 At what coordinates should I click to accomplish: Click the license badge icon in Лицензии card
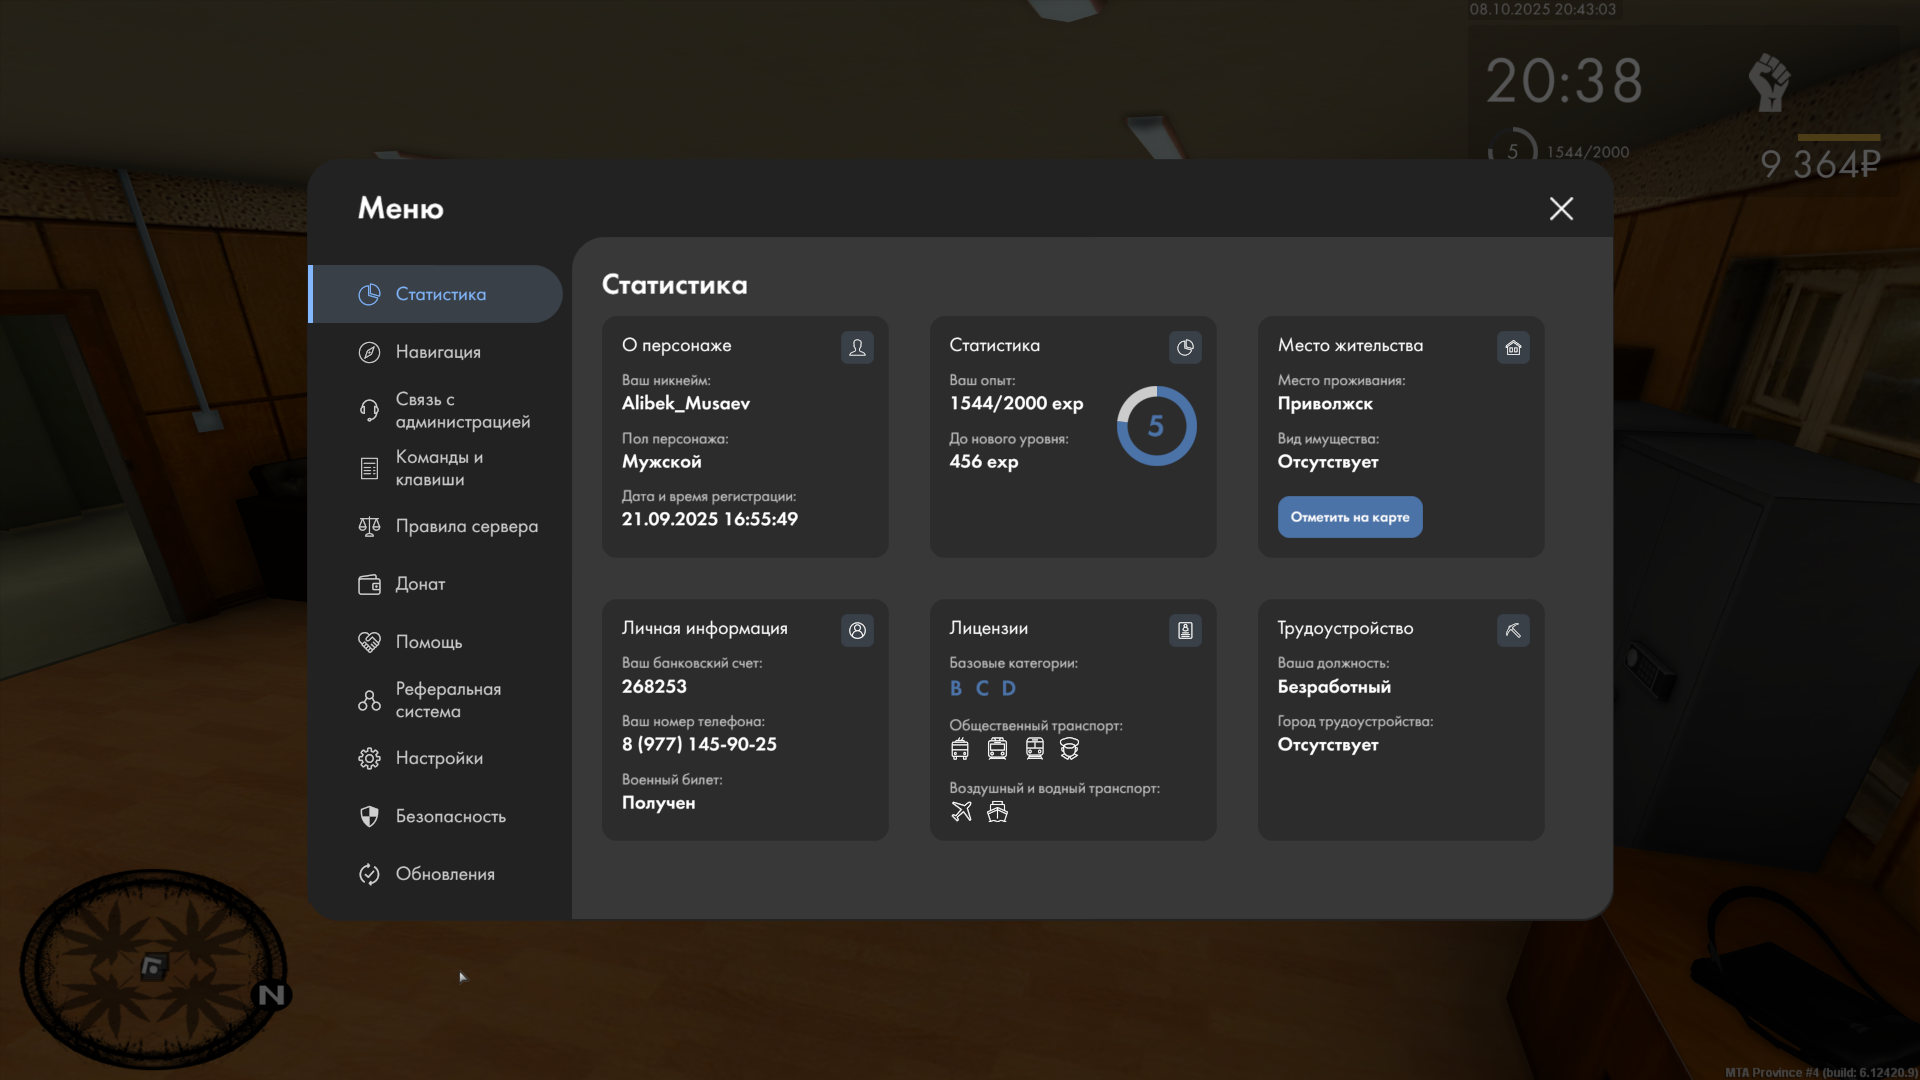(x=1185, y=630)
